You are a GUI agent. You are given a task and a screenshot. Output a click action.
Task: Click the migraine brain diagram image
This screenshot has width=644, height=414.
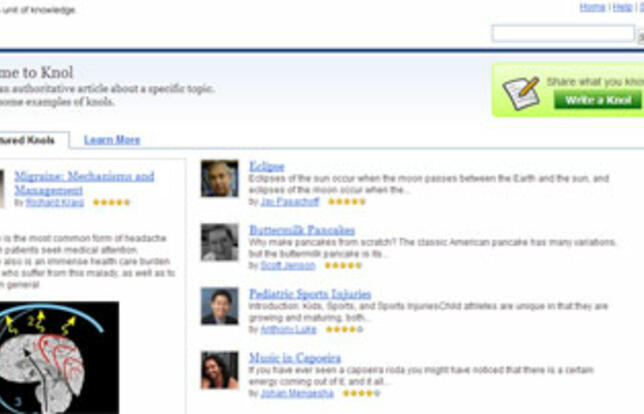pyautogui.click(x=60, y=358)
